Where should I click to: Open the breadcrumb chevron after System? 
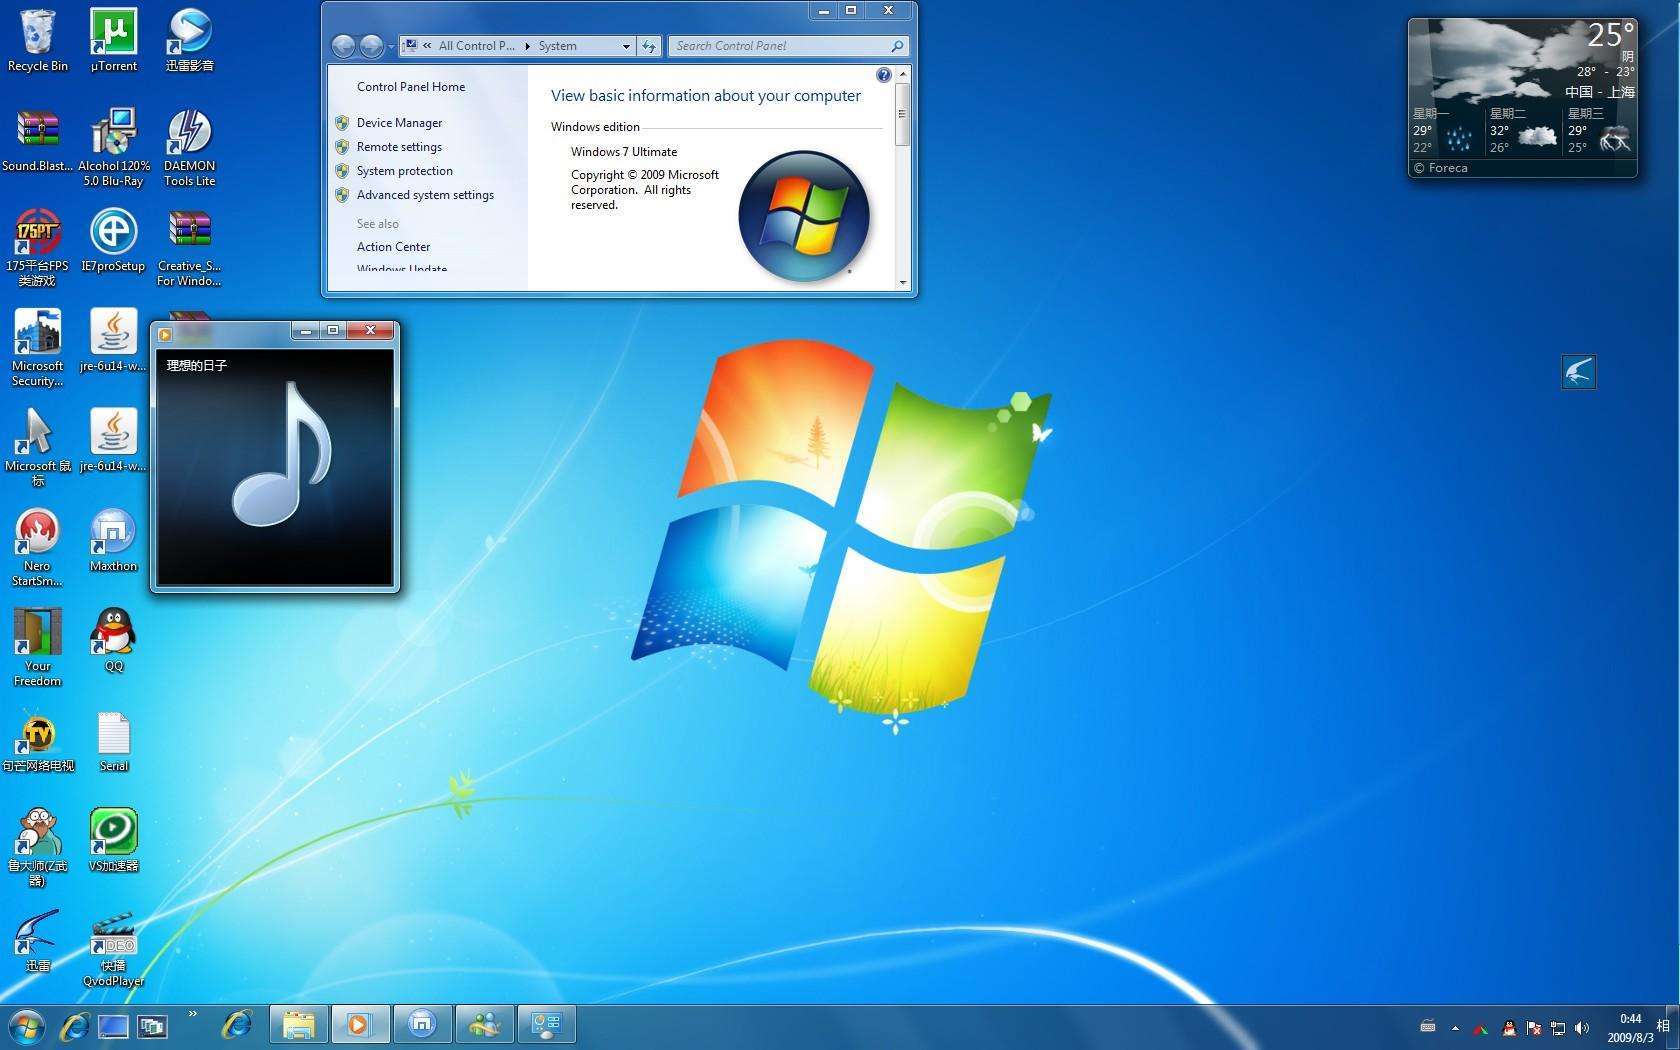point(627,45)
